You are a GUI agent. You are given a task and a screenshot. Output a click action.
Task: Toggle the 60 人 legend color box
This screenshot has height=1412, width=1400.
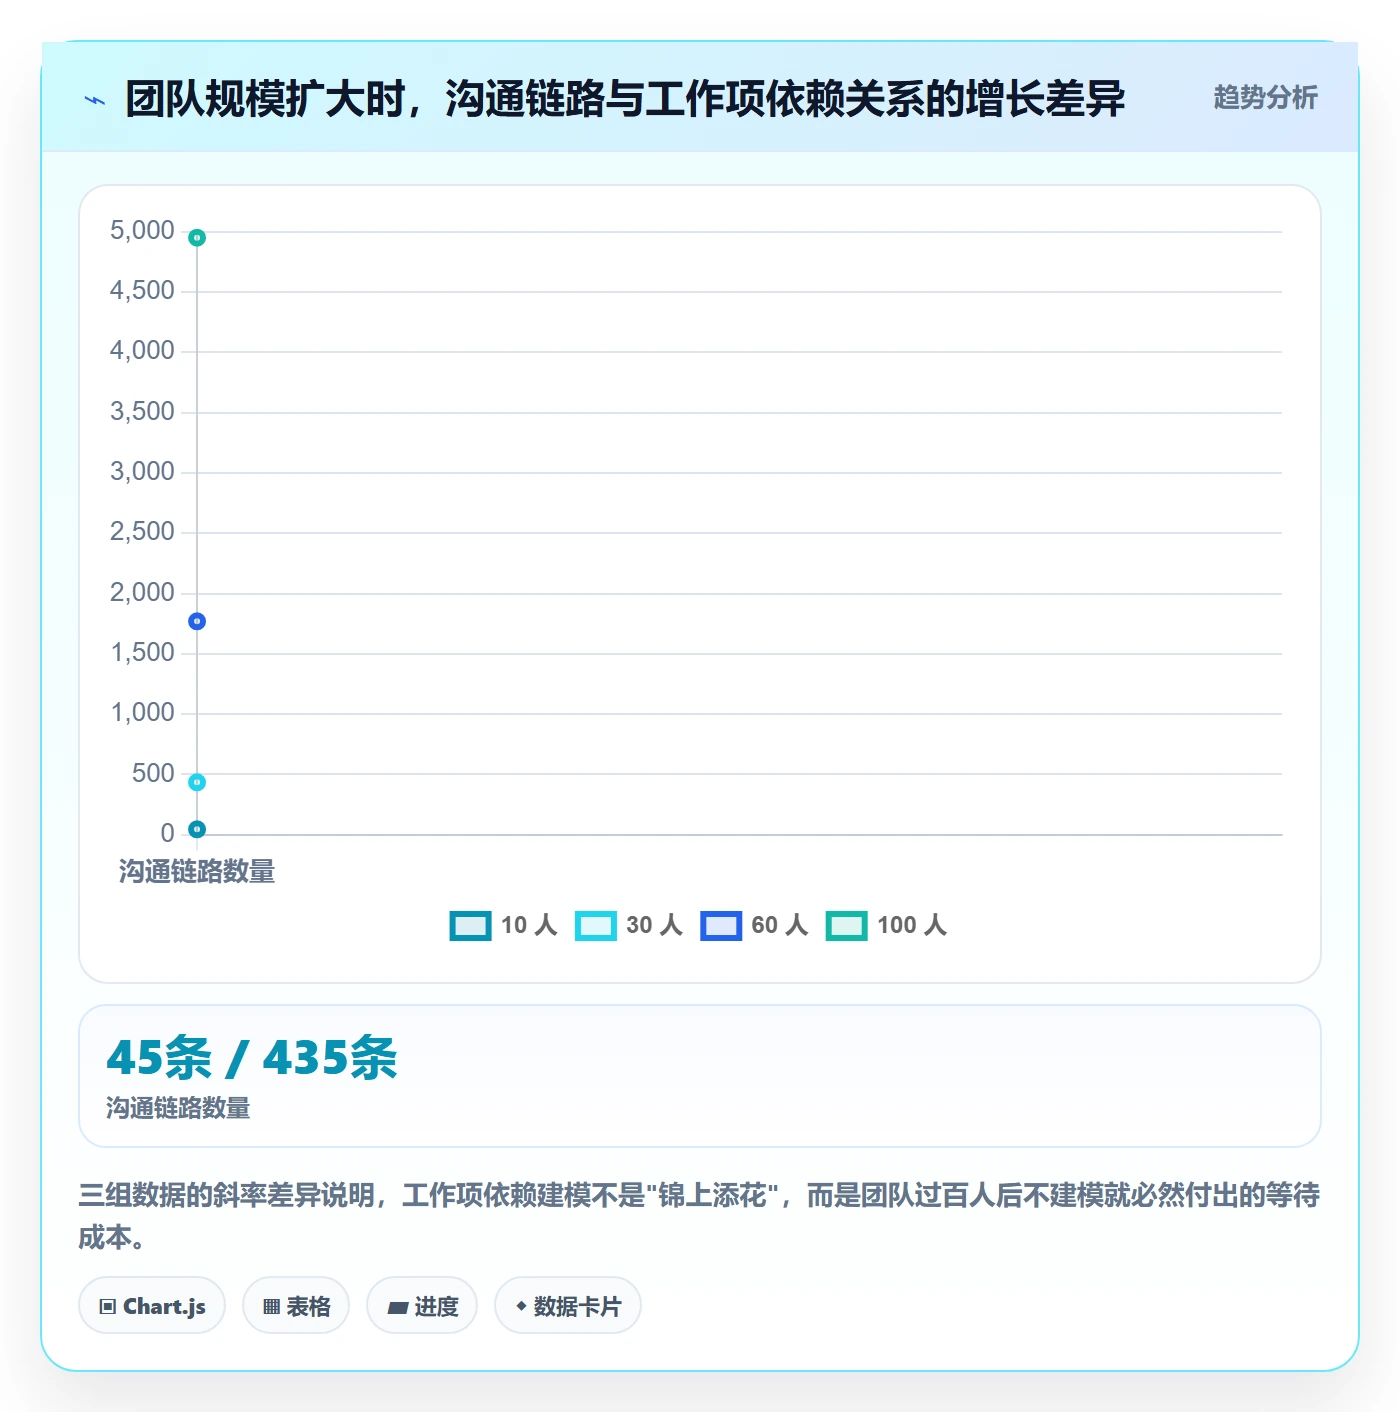pyautogui.click(x=721, y=926)
